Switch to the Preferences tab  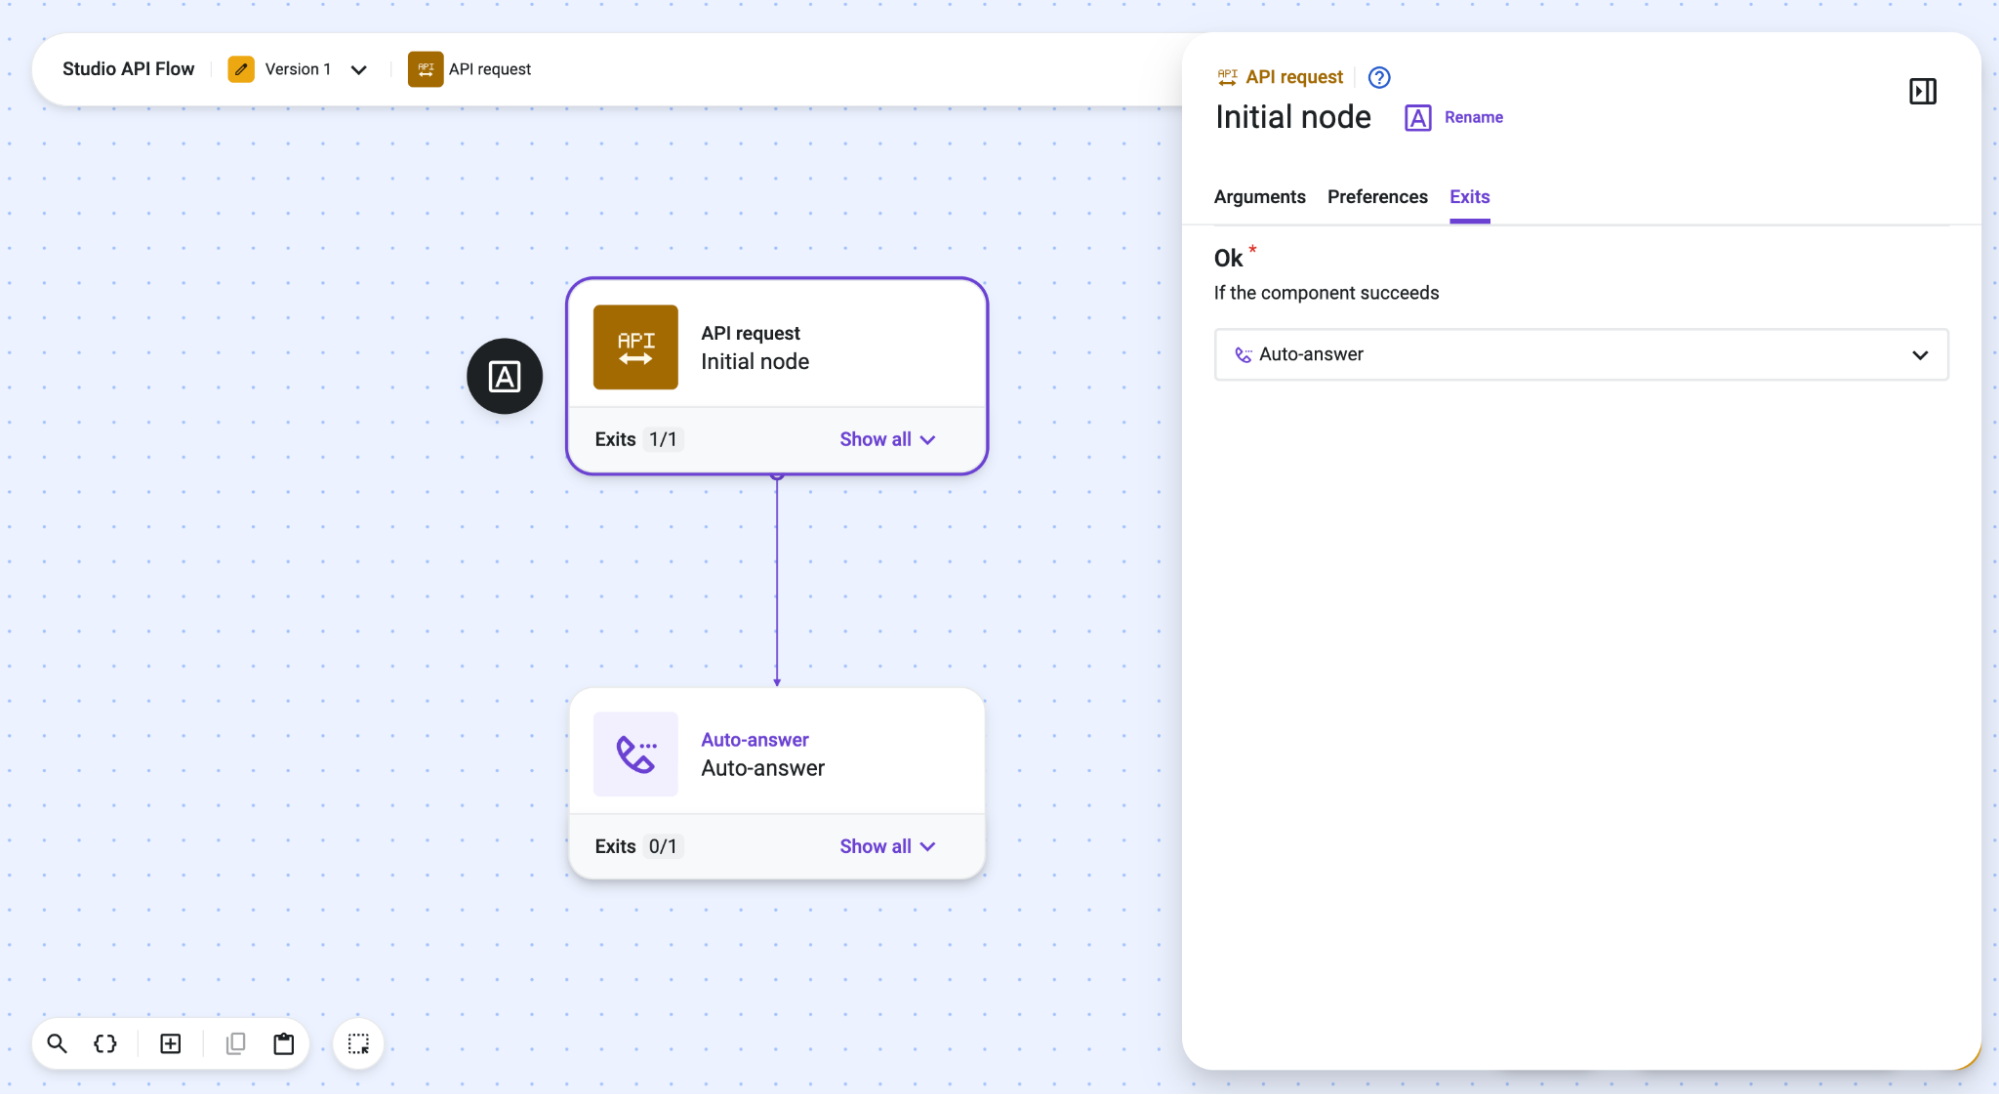point(1377,197)
